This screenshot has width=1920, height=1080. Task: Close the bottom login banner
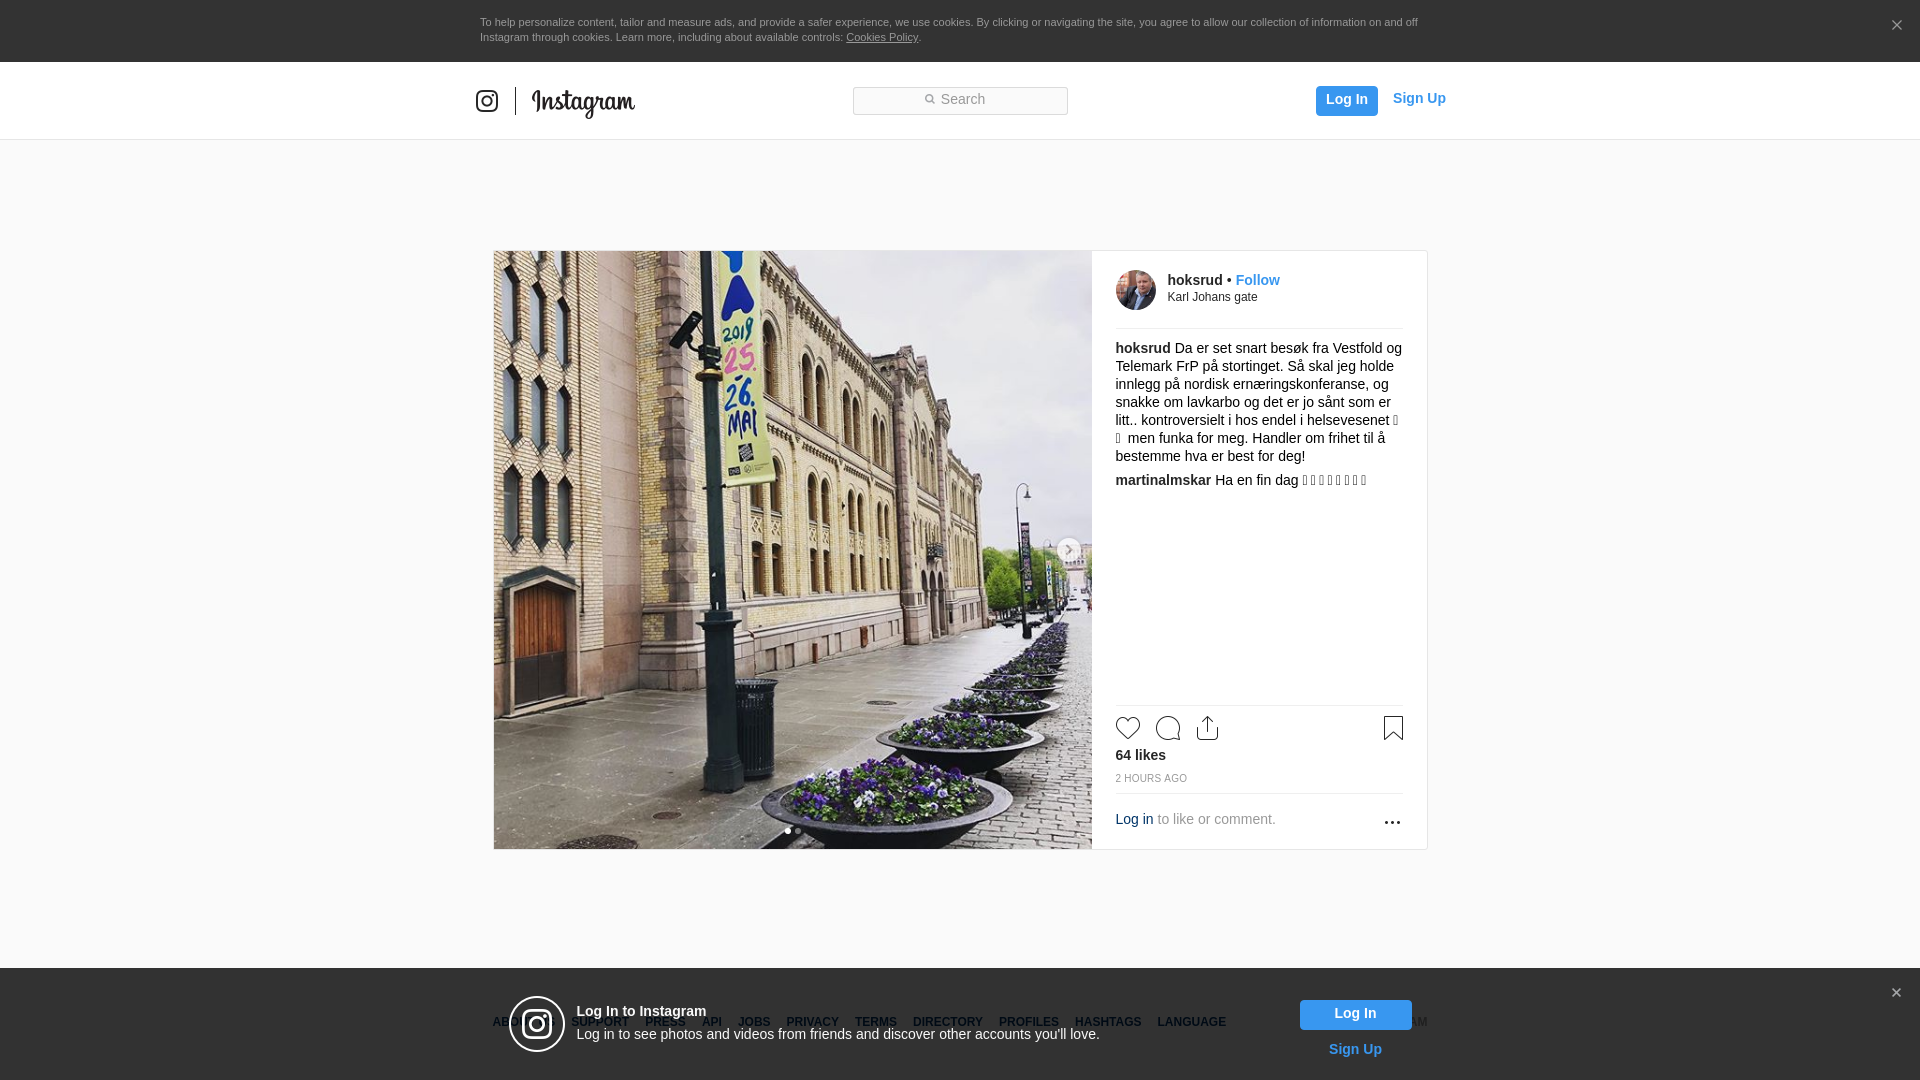(x=1896, y=993)
